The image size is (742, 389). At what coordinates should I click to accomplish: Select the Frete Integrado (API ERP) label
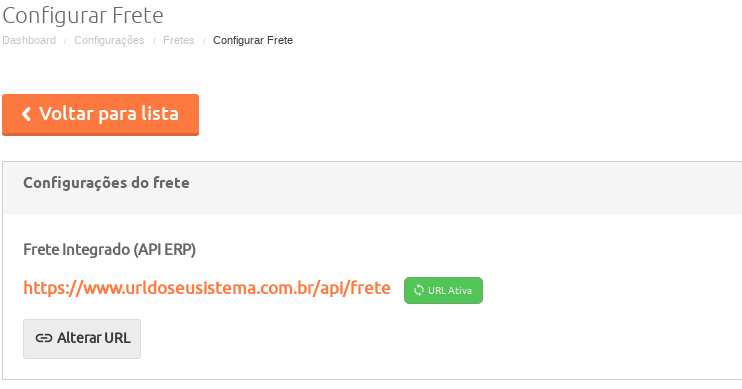pyautogui.click(x=109, y=249)
